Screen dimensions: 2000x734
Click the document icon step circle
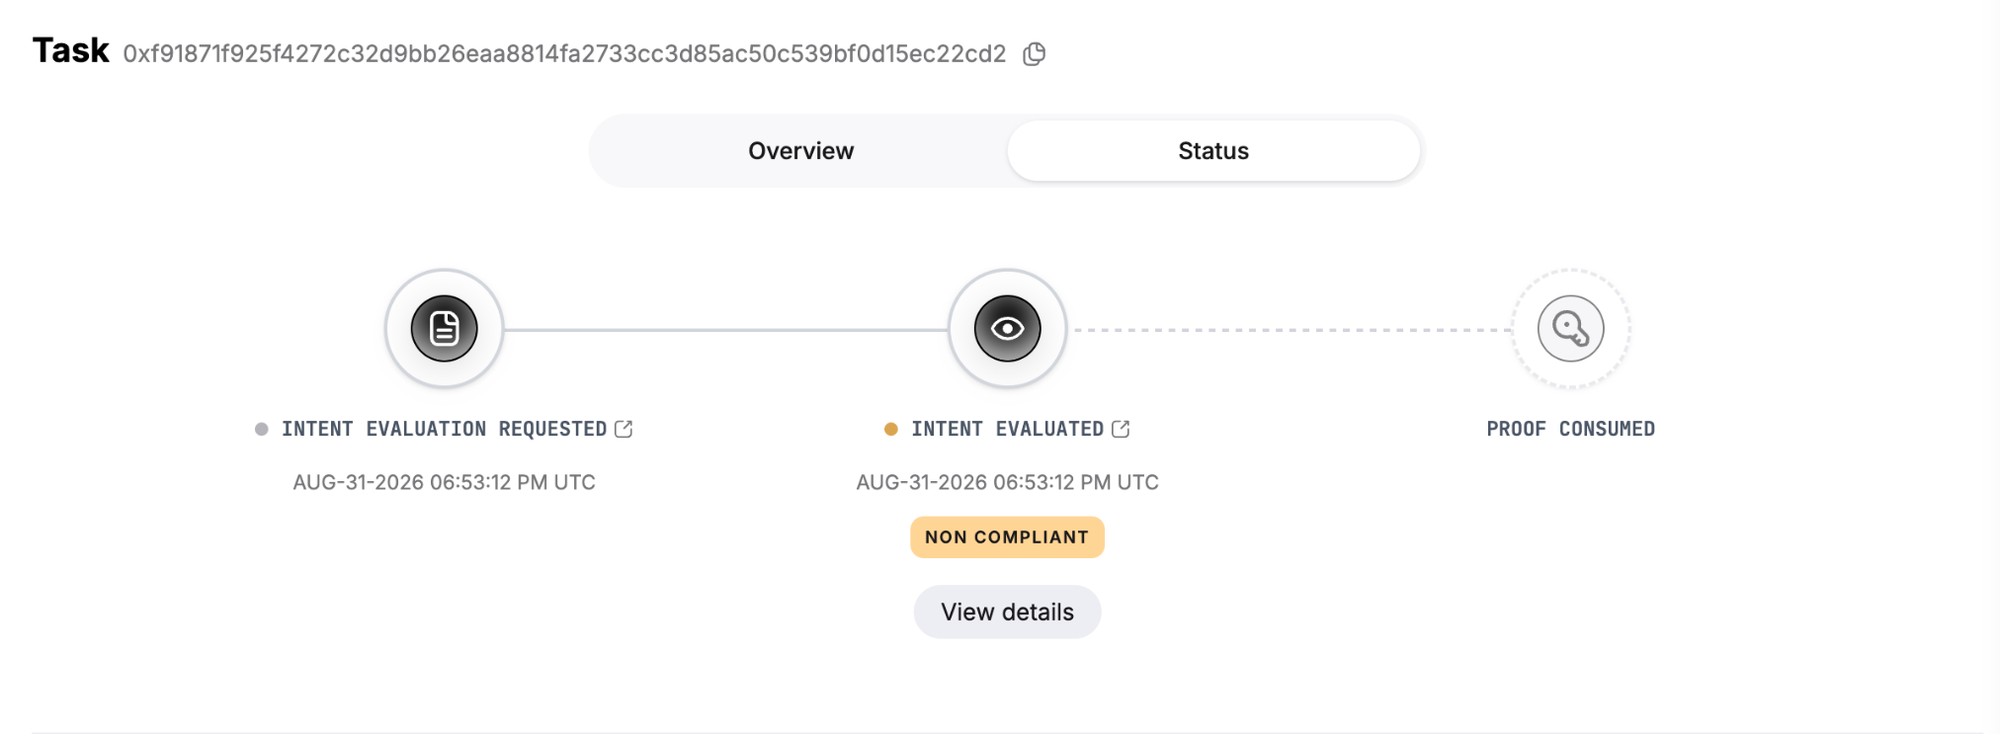[444, 328]
